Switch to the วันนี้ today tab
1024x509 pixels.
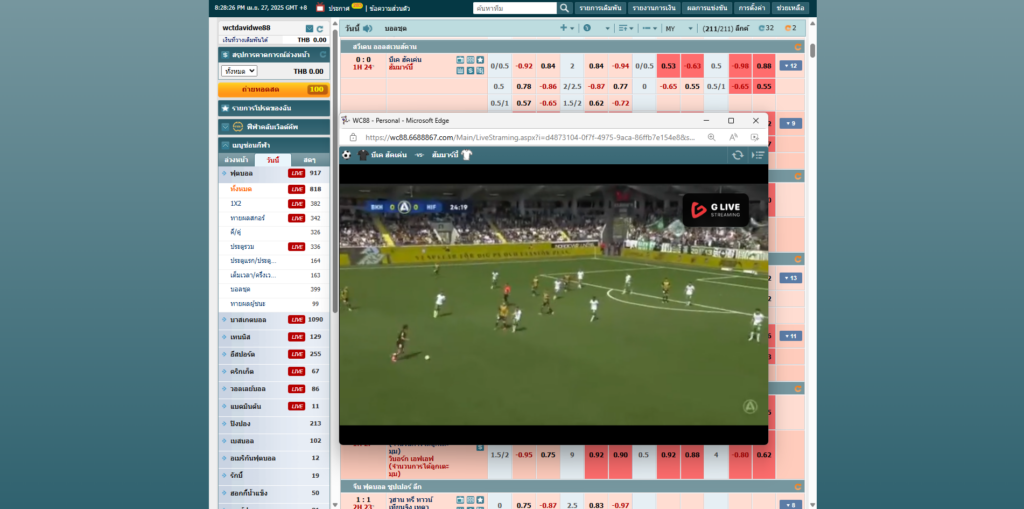(272, 160)
